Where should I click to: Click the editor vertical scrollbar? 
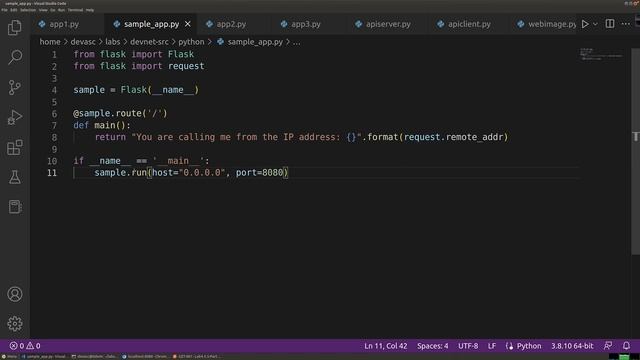click(636, 152)
